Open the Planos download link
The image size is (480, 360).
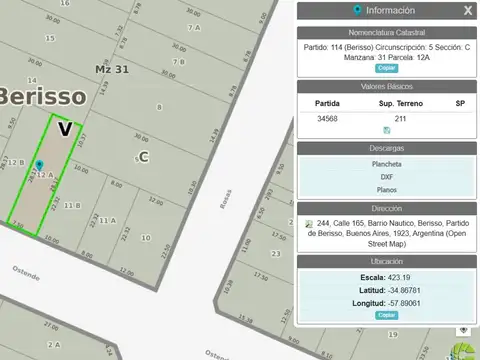pyautogui.click(x=387, y=190)
